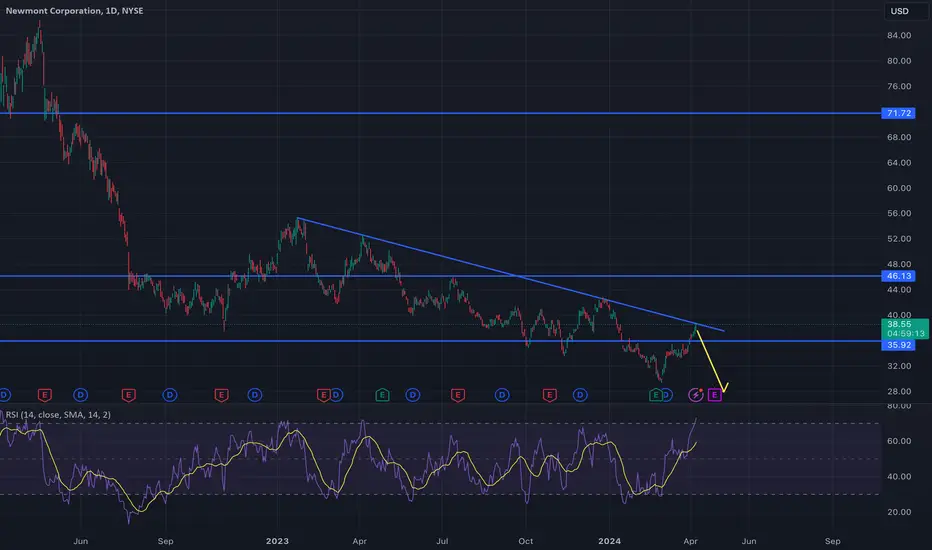The image size is (932, 550).
Task: Click the 28.00 price scale value
Action: (x=899, y=391)
